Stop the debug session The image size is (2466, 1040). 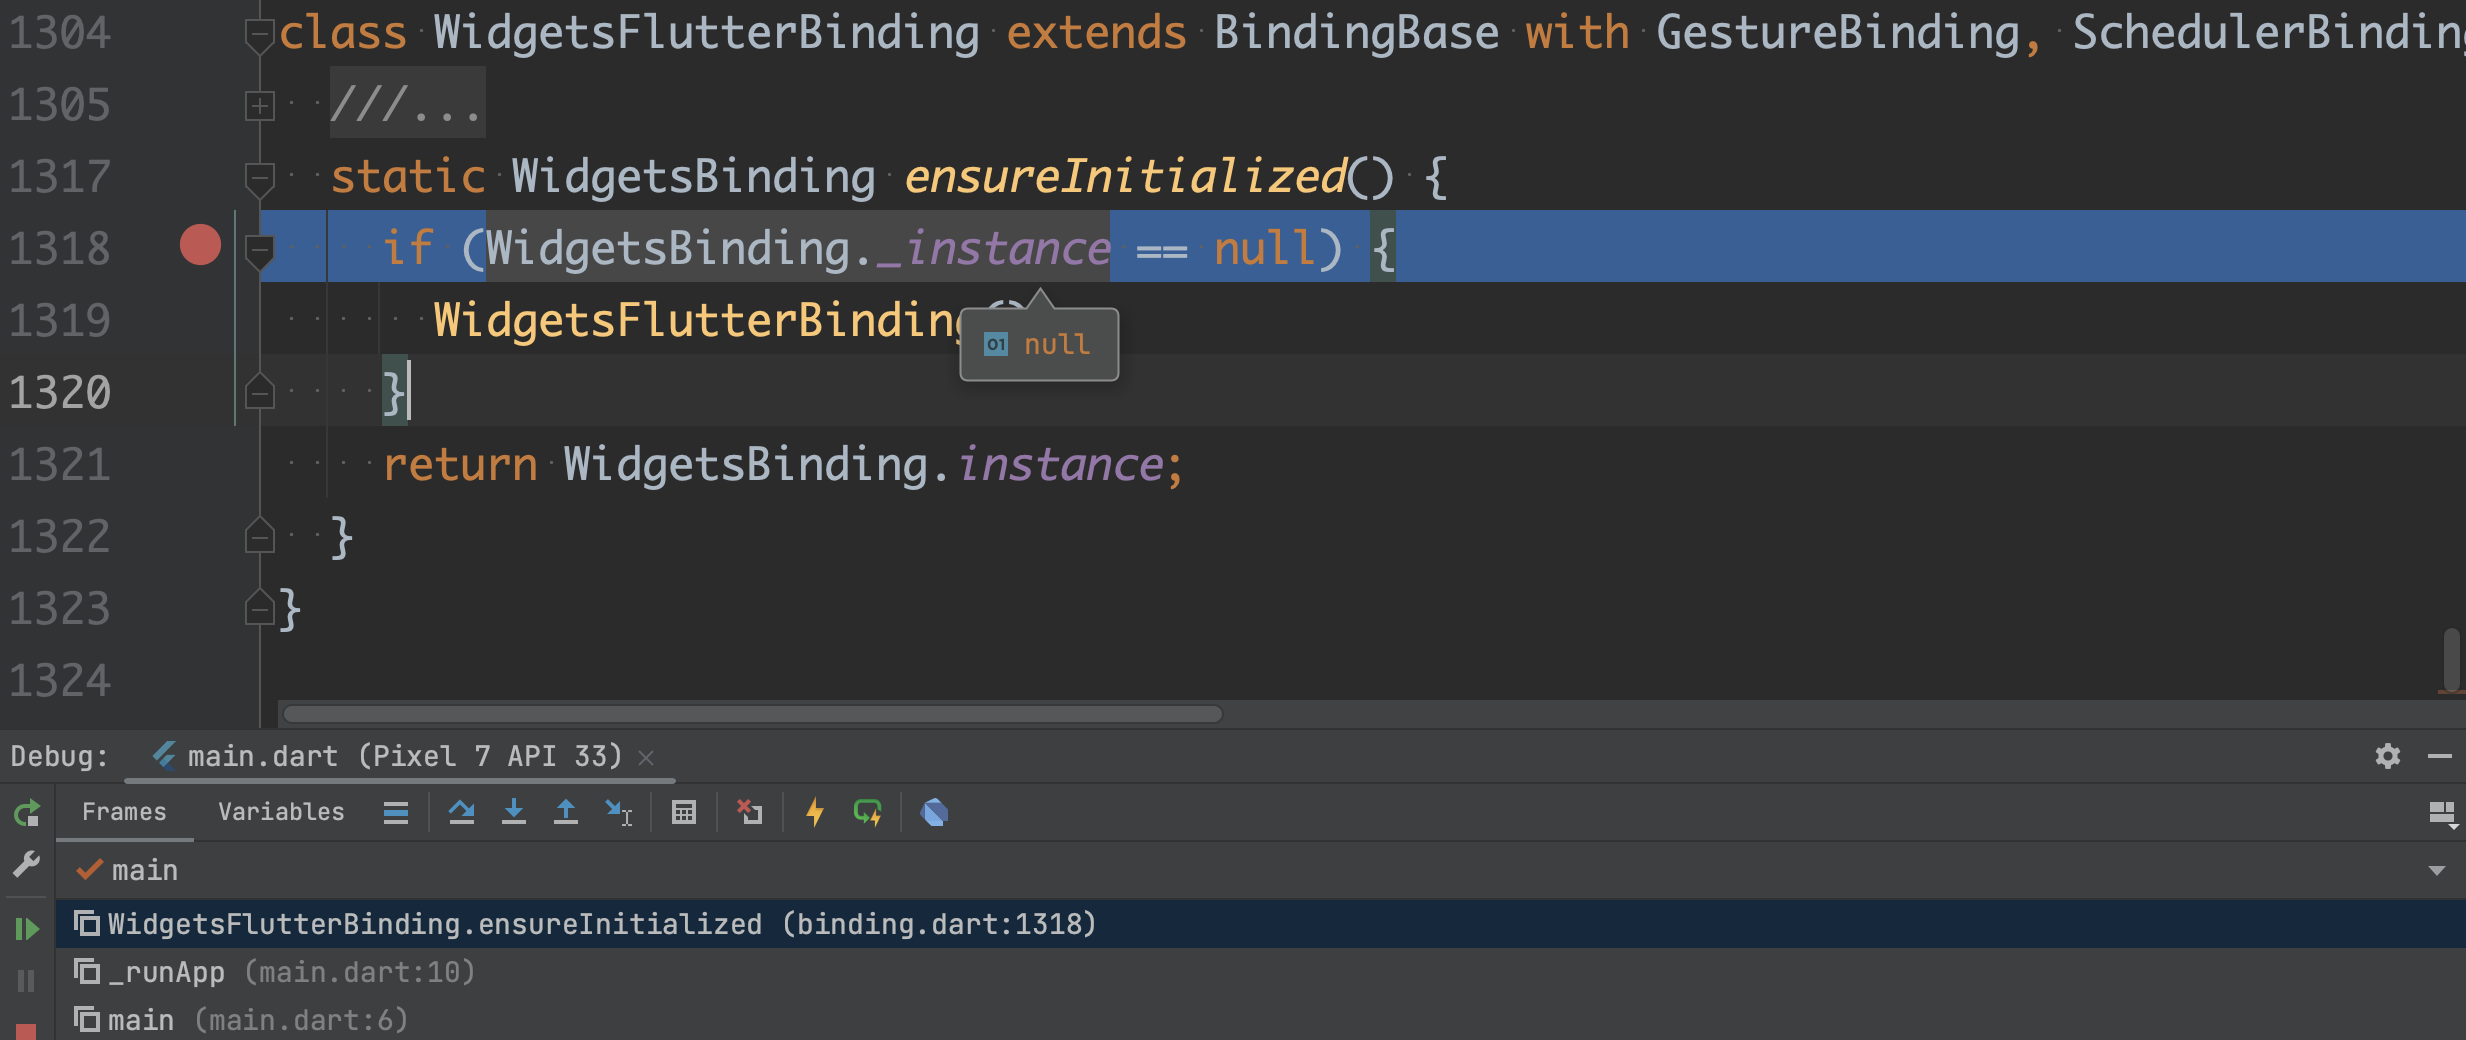[x=27, y=1031]
